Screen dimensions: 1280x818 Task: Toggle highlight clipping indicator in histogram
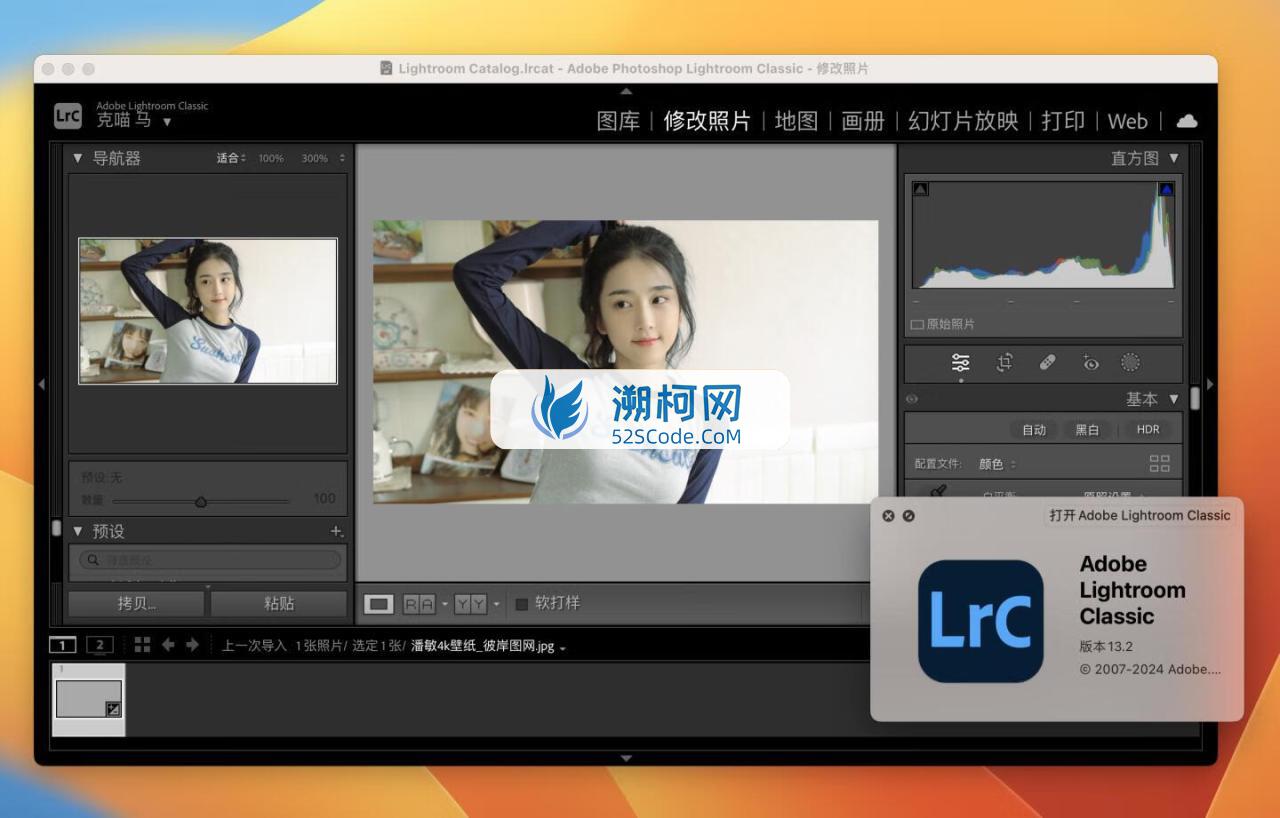click(1166, 189)
